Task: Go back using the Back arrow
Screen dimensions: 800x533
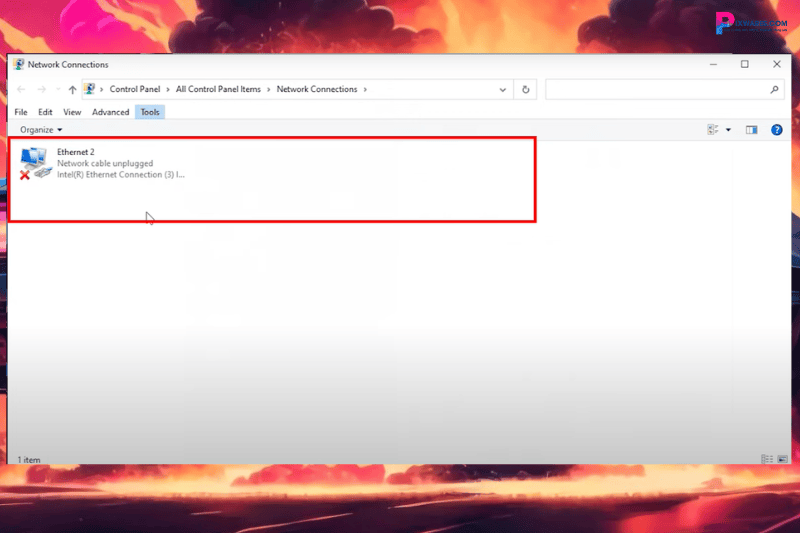Action: 22,90
